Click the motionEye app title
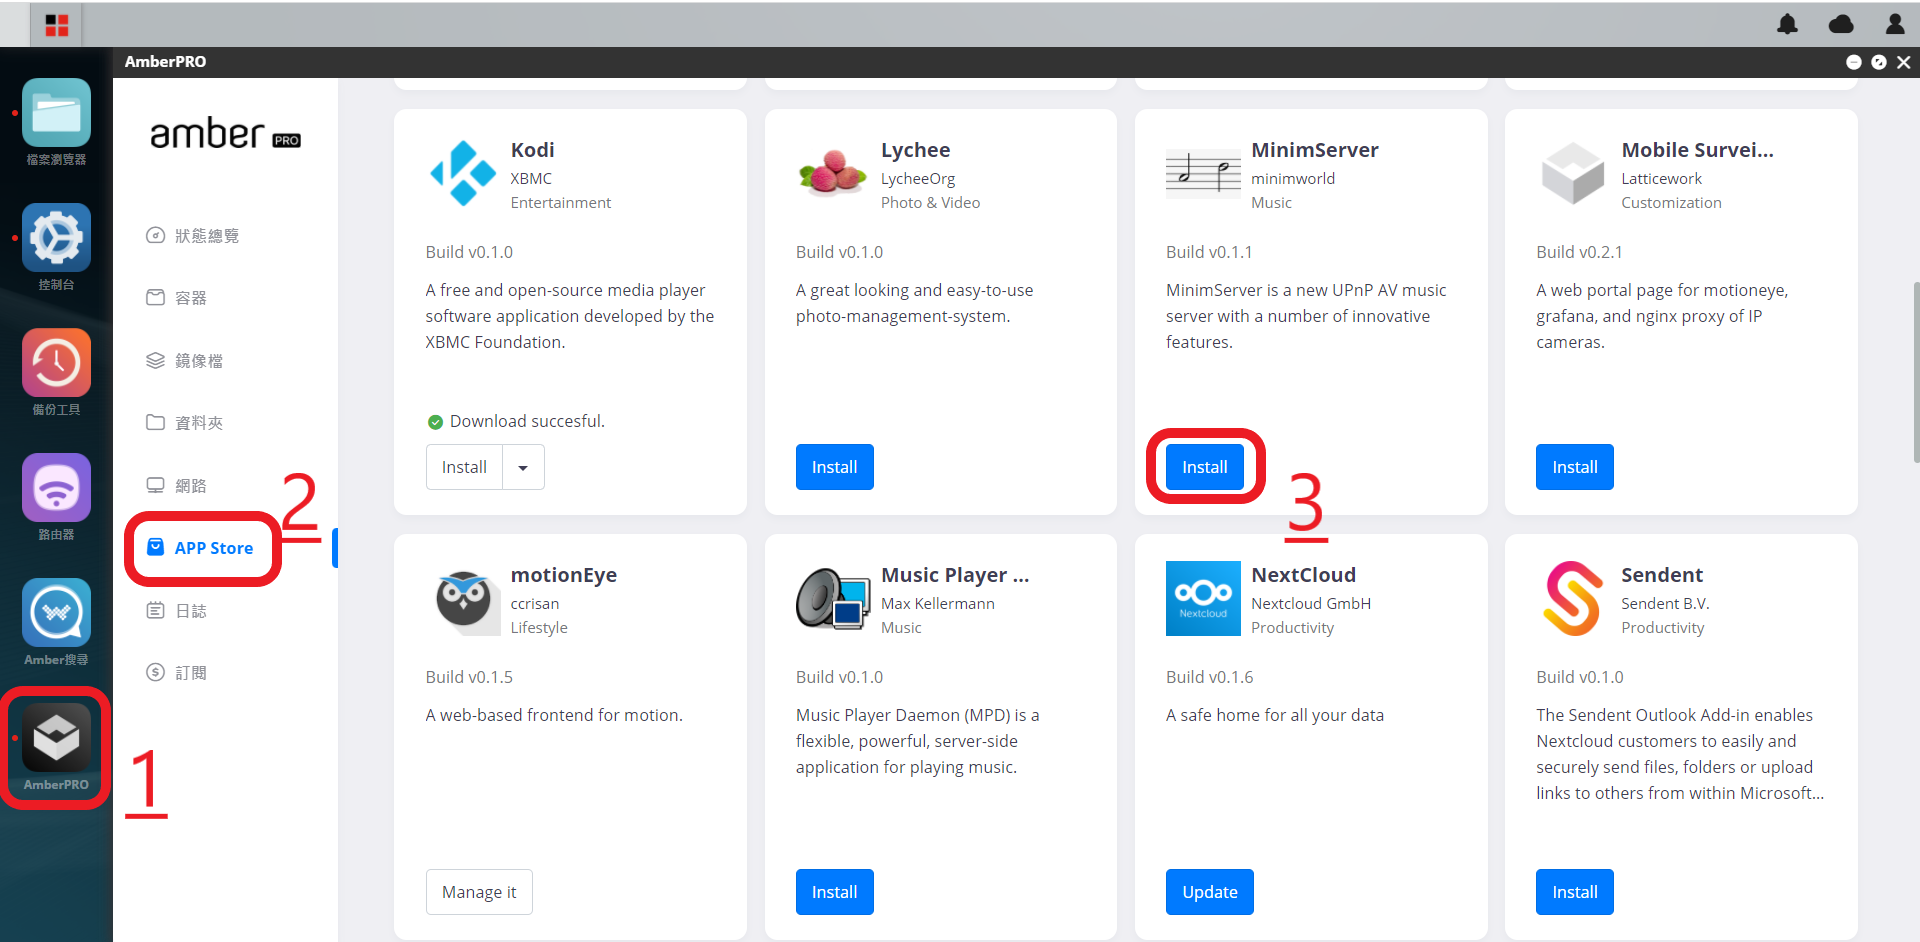Screen dimensions: 1920x942 (x=564, y=575)
